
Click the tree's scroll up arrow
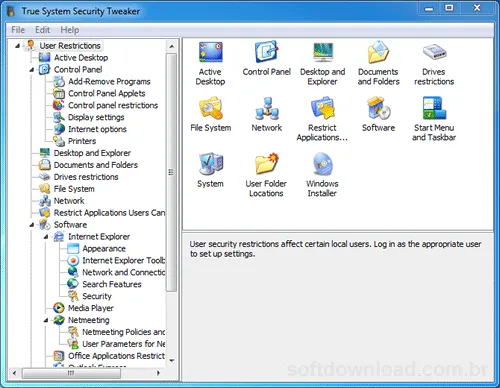click(172, 46)
